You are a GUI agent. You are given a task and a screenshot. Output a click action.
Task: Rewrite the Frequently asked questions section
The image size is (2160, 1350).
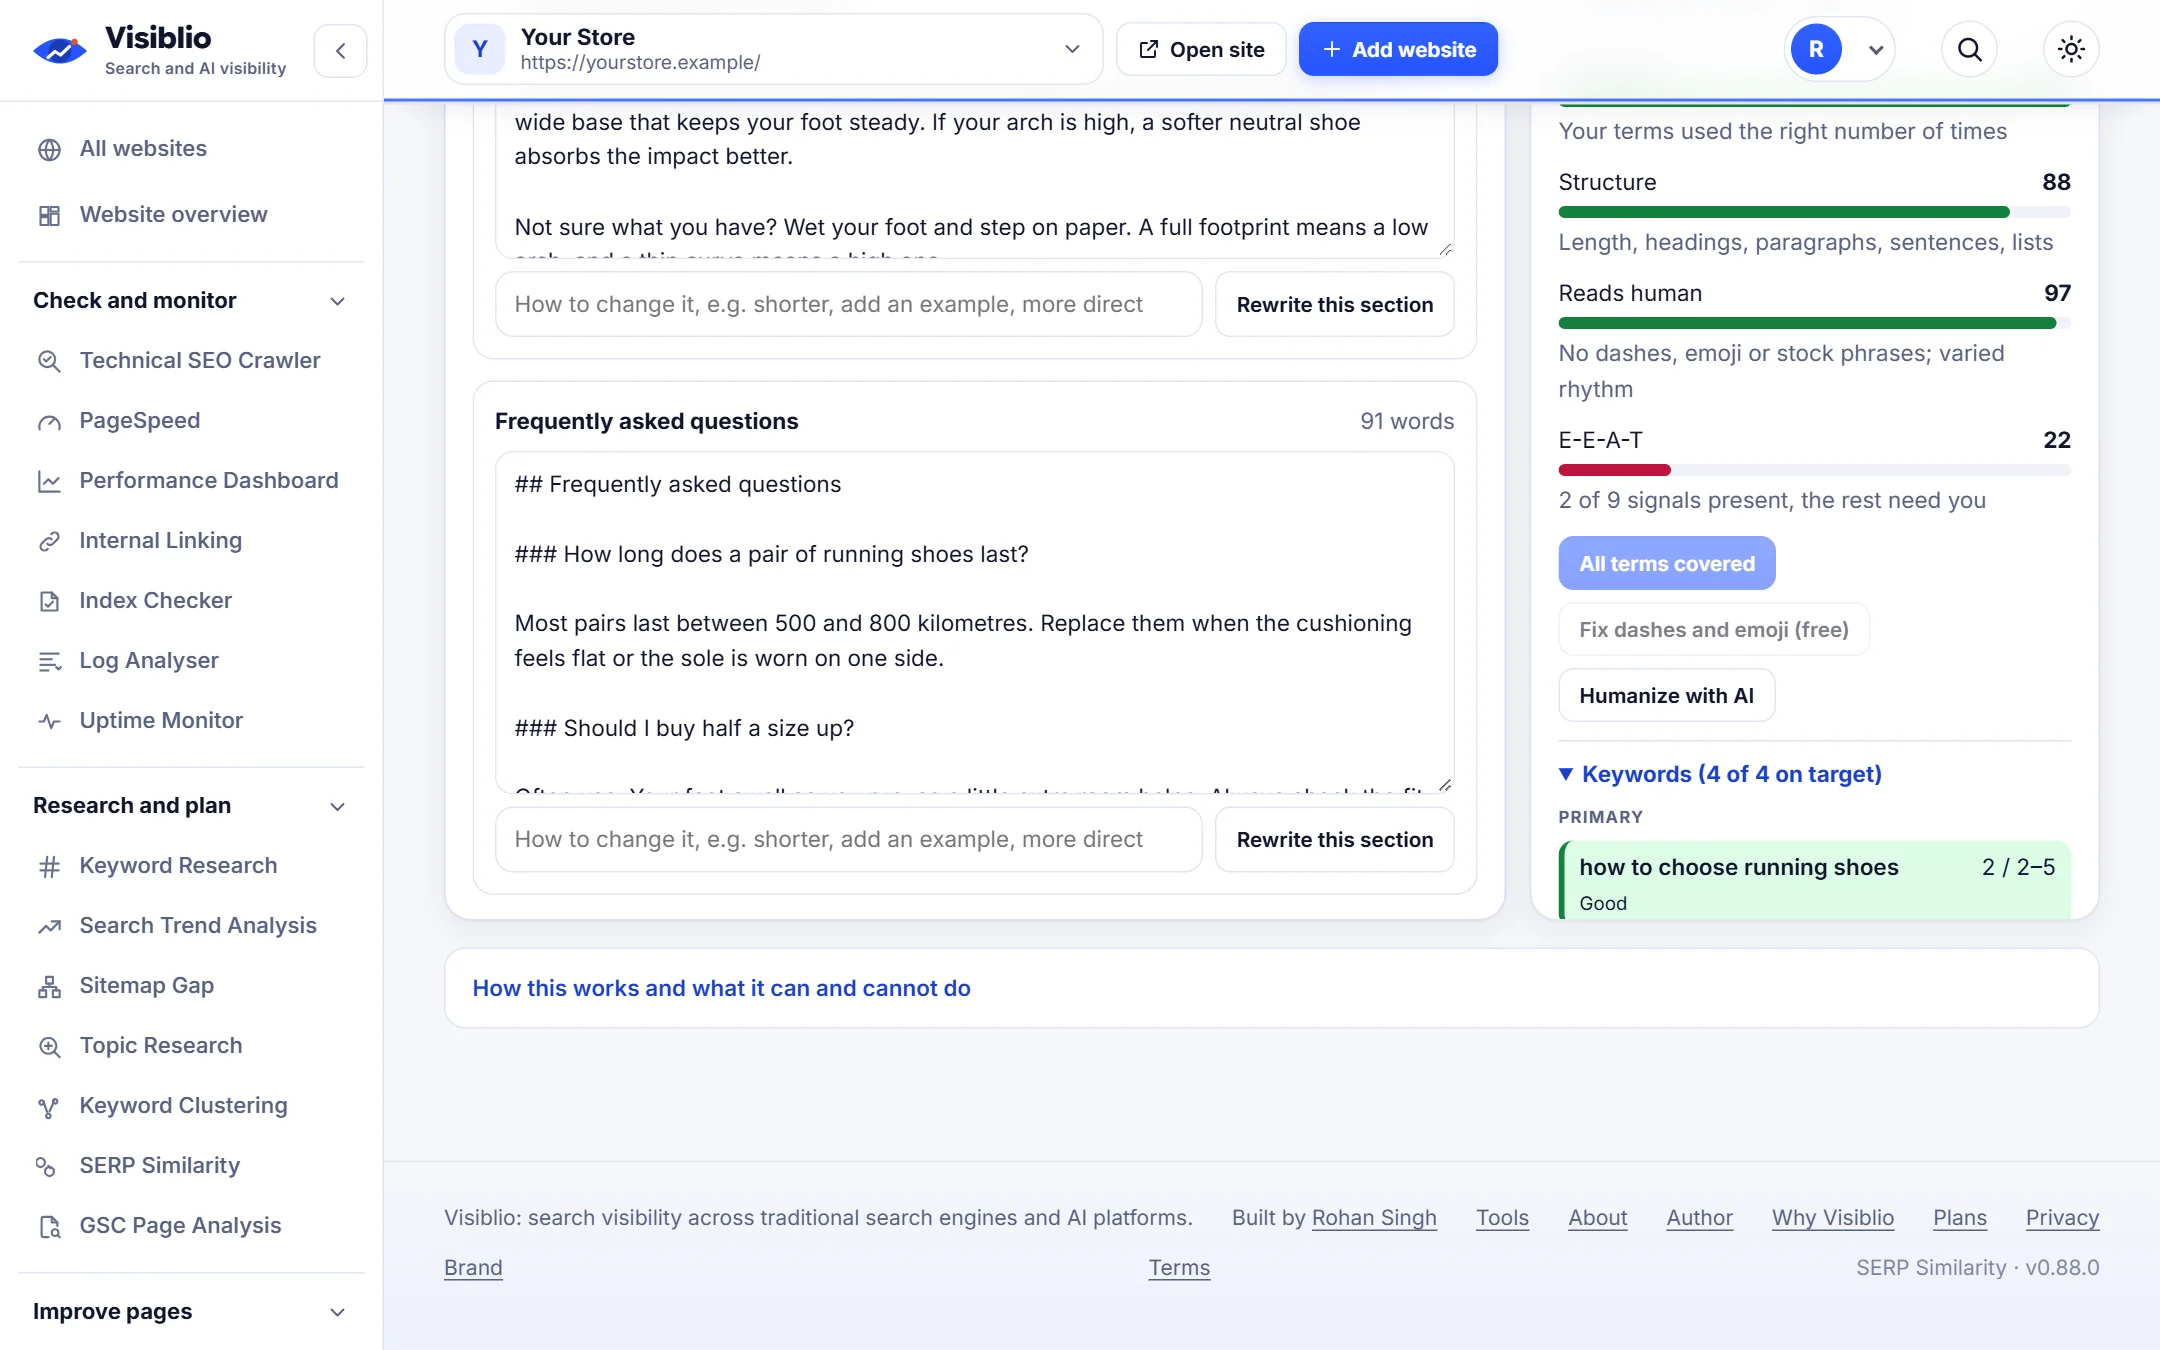1334,840
